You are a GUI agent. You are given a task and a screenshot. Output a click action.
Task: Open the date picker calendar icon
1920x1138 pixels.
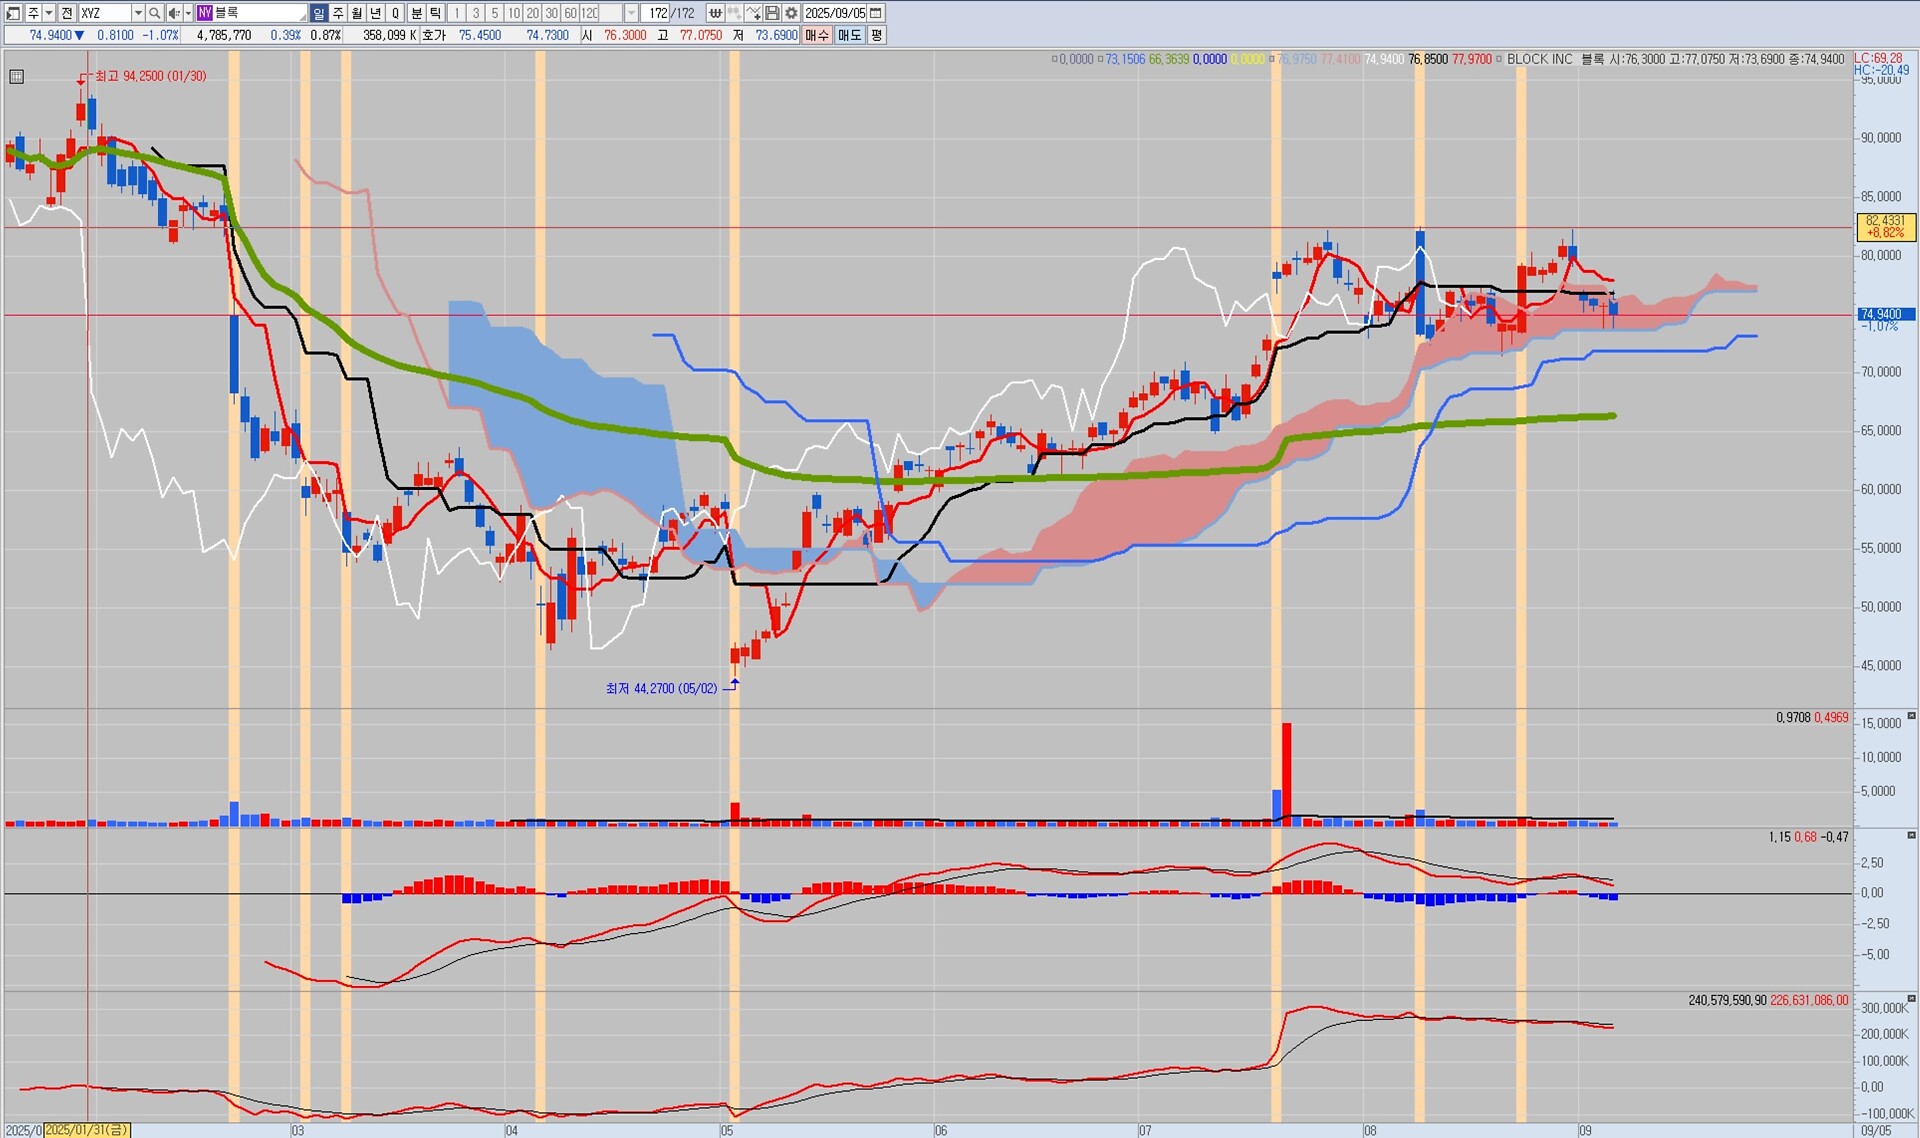(x=876, y=13)
